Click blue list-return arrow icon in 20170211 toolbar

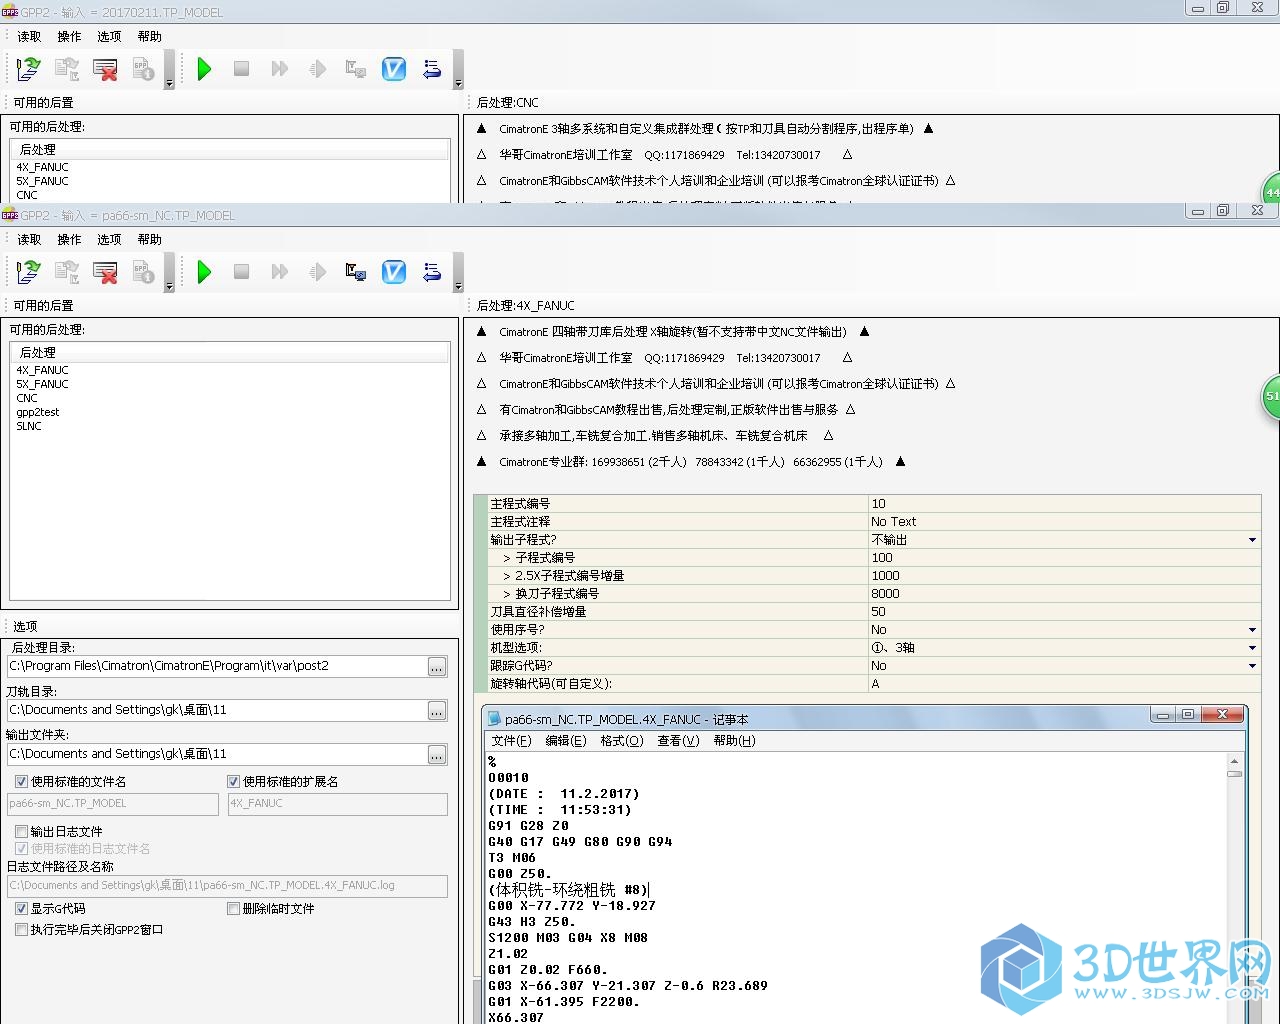tap(432, 69)
